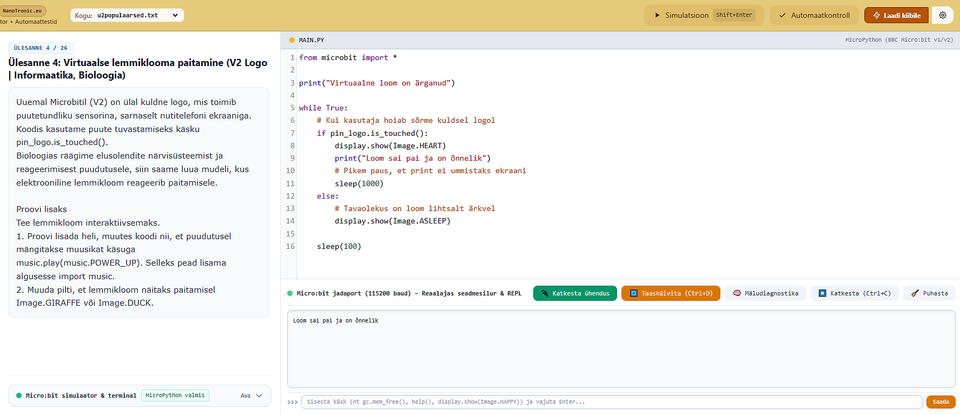Image resolution: width=960 pixels, height=415 pixels.
Task: Click the '# Tavaolekus on loom' comment line
Action: pyautogui.click(x=414, y=209)
